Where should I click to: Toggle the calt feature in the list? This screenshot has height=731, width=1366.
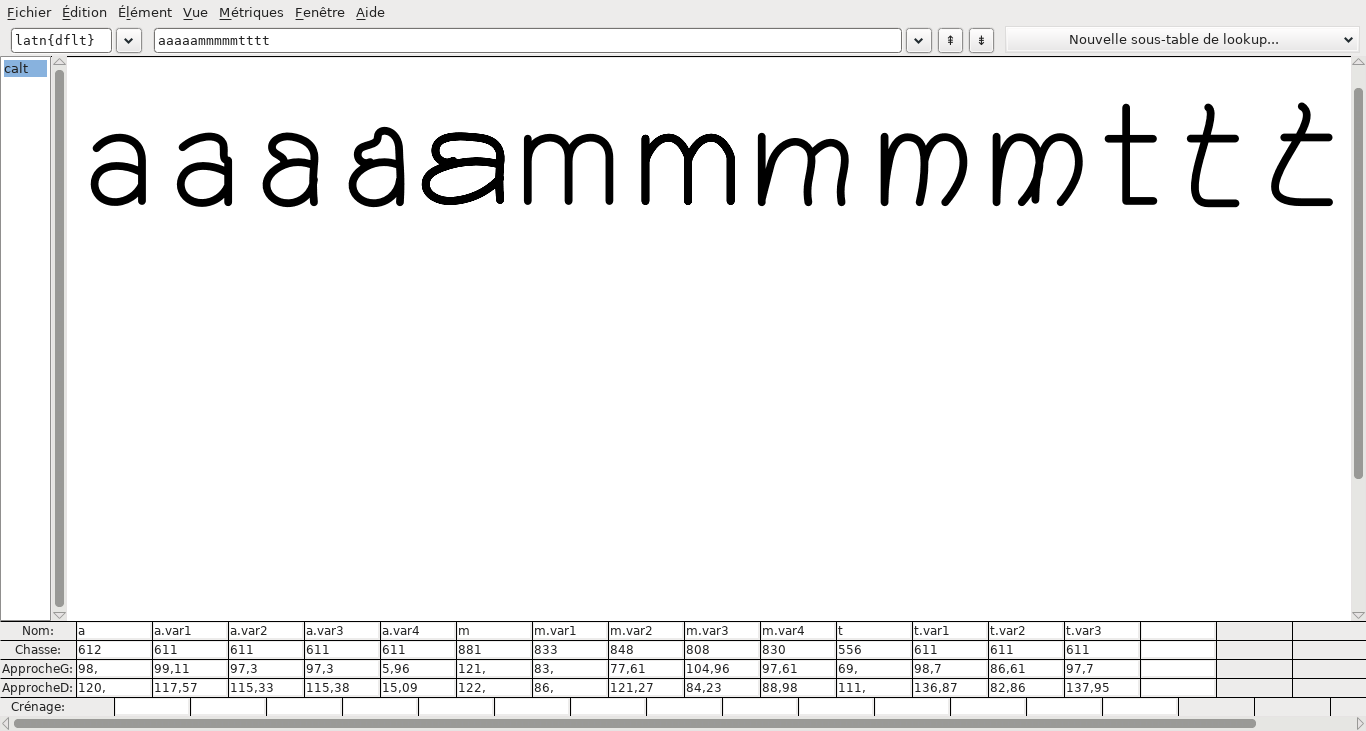coord(25,69)
